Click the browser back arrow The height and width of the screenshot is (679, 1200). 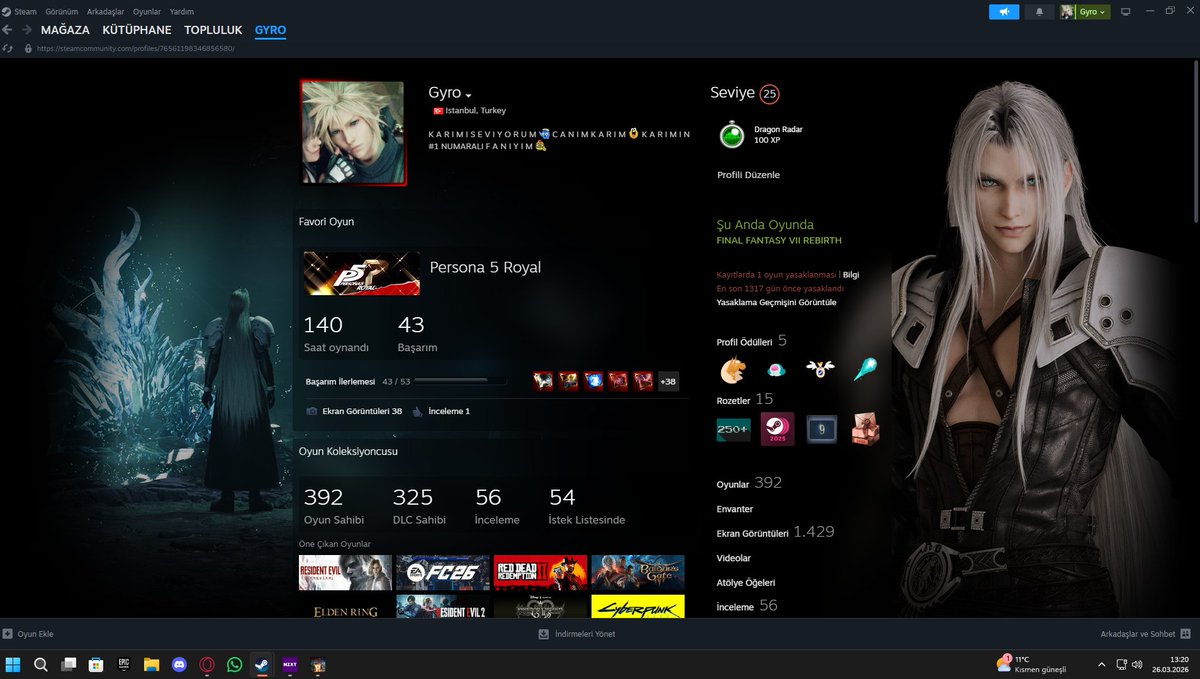pyautogui.click(x=8, y=30)
